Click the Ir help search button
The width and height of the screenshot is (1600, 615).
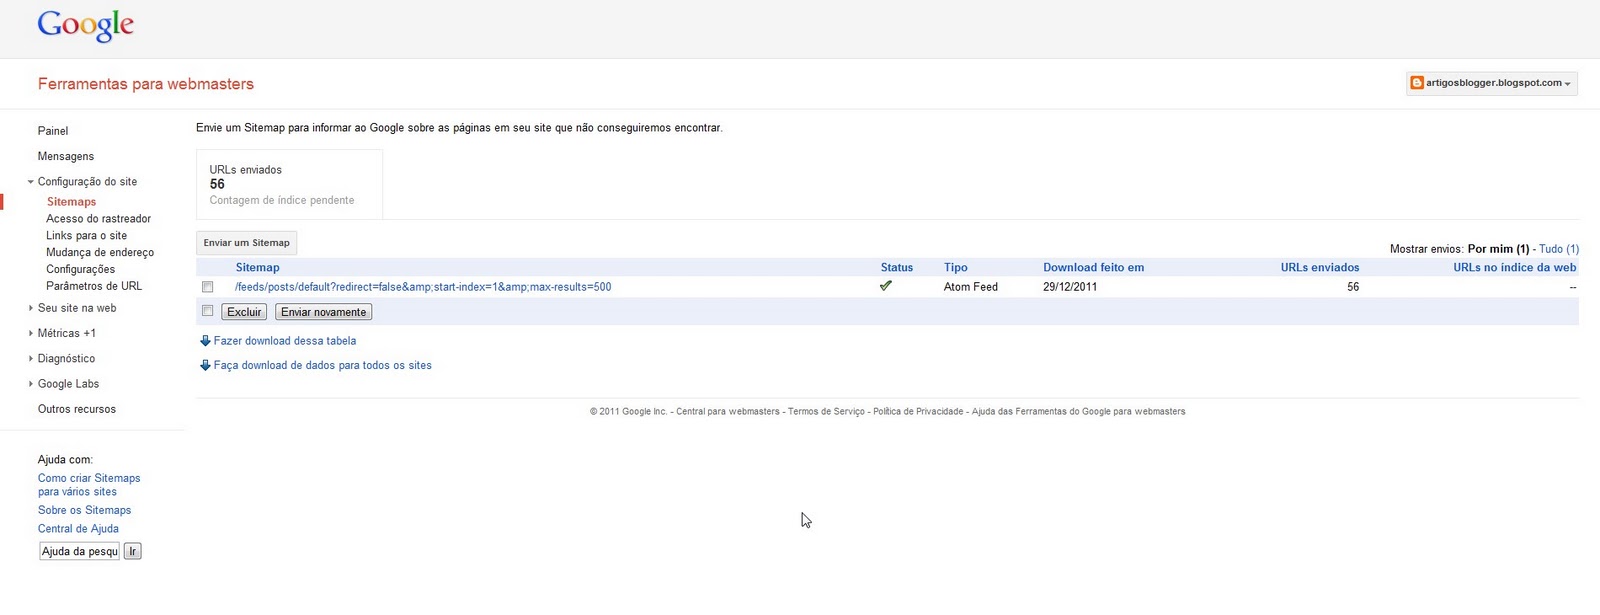click(x=132, y=551)
